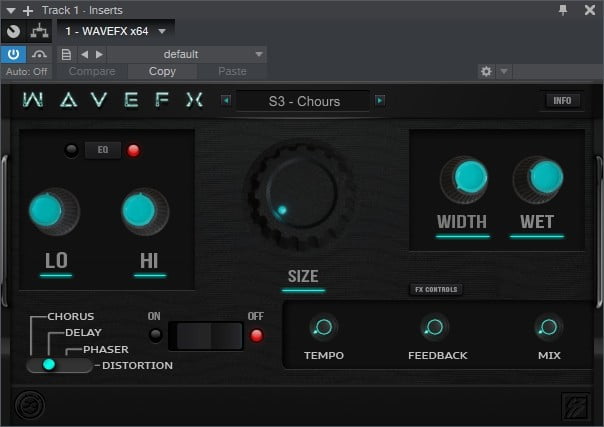Select the DELAY effect label
This screenshot has height=427, width=604.
83,332
